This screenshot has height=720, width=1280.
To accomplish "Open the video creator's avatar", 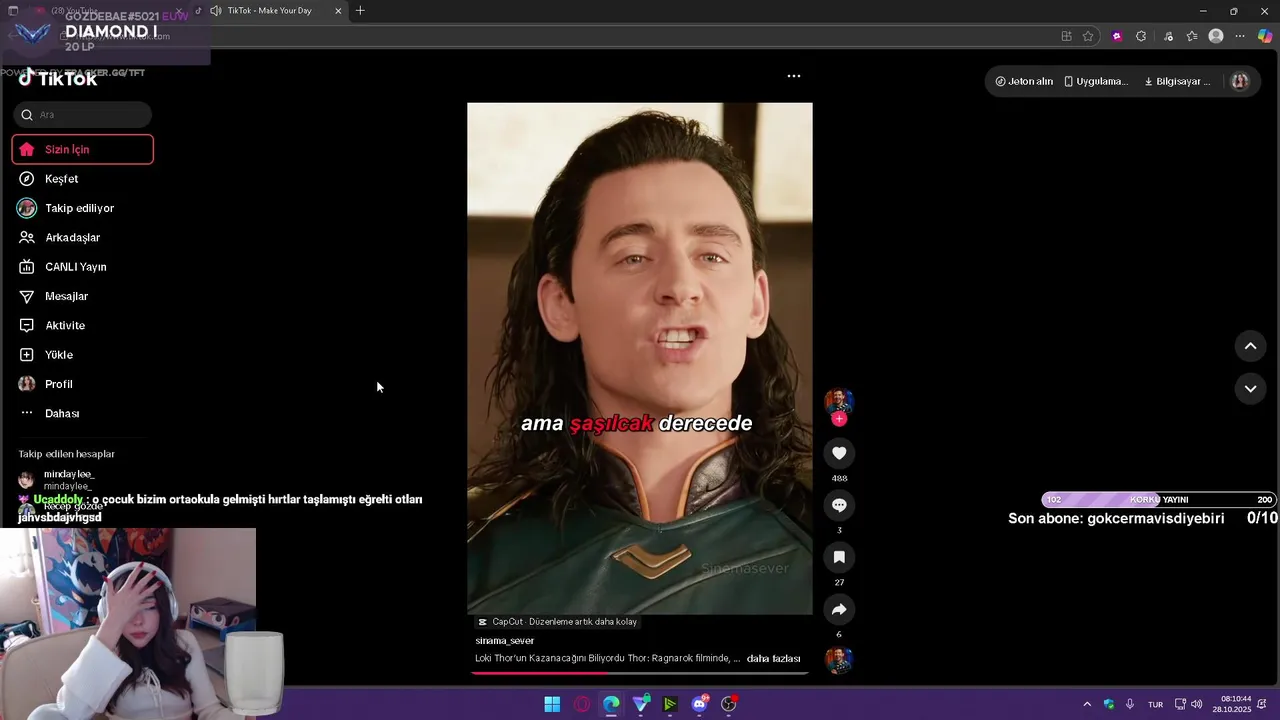I will [839, 401].
